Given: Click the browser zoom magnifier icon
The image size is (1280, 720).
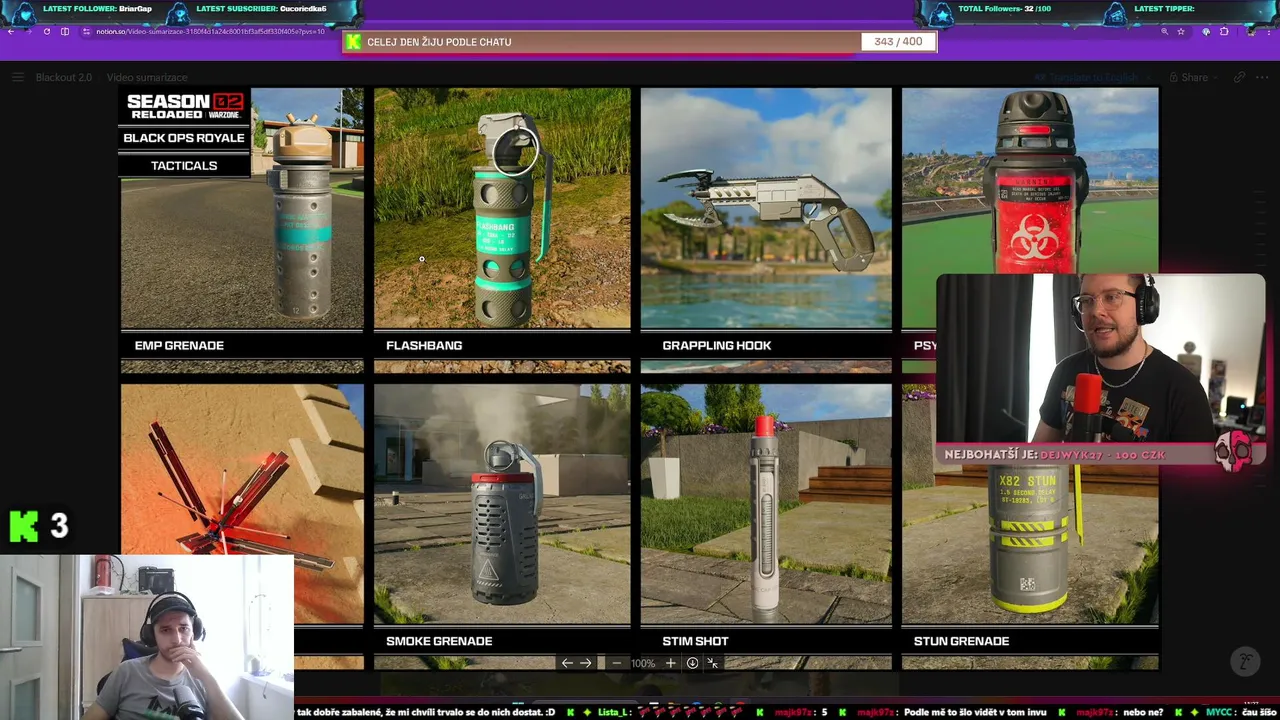Looking at the screenshot, I should tap(1164, 32).
